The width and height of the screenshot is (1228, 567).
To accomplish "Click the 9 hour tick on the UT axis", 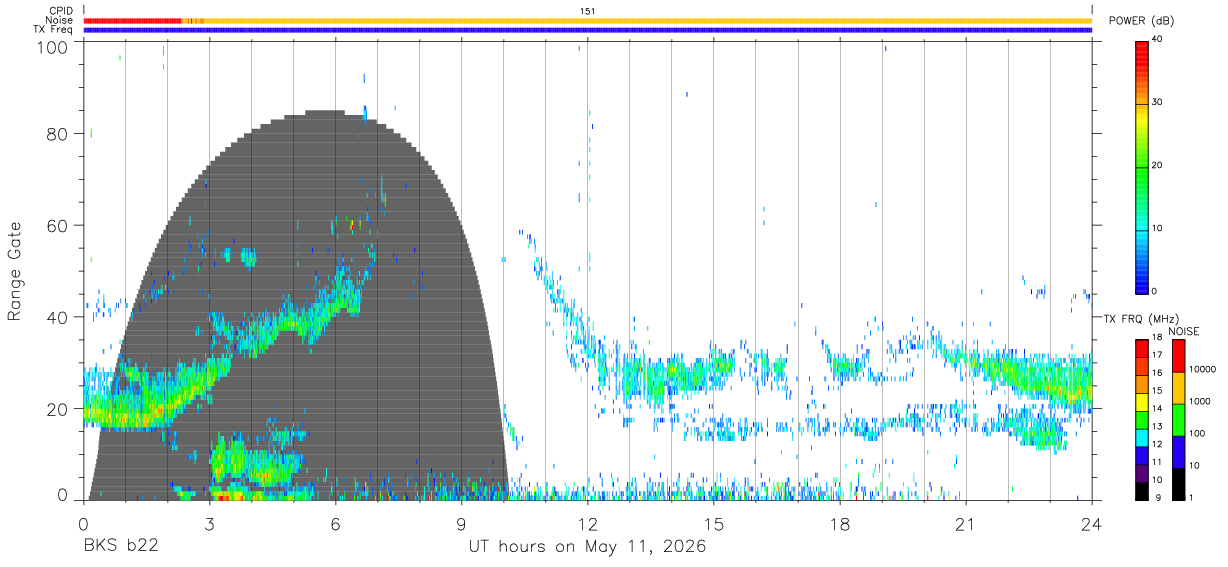I will (461, 523).
